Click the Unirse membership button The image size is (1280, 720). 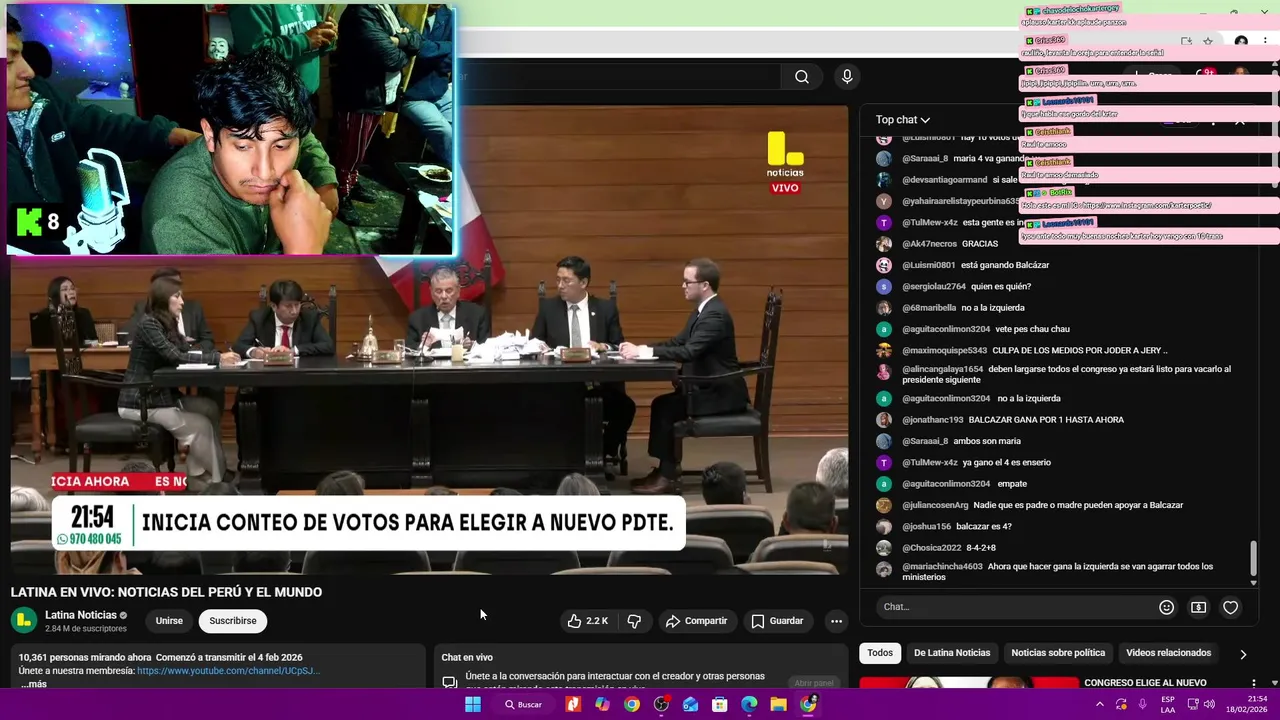tap(169, 621)
